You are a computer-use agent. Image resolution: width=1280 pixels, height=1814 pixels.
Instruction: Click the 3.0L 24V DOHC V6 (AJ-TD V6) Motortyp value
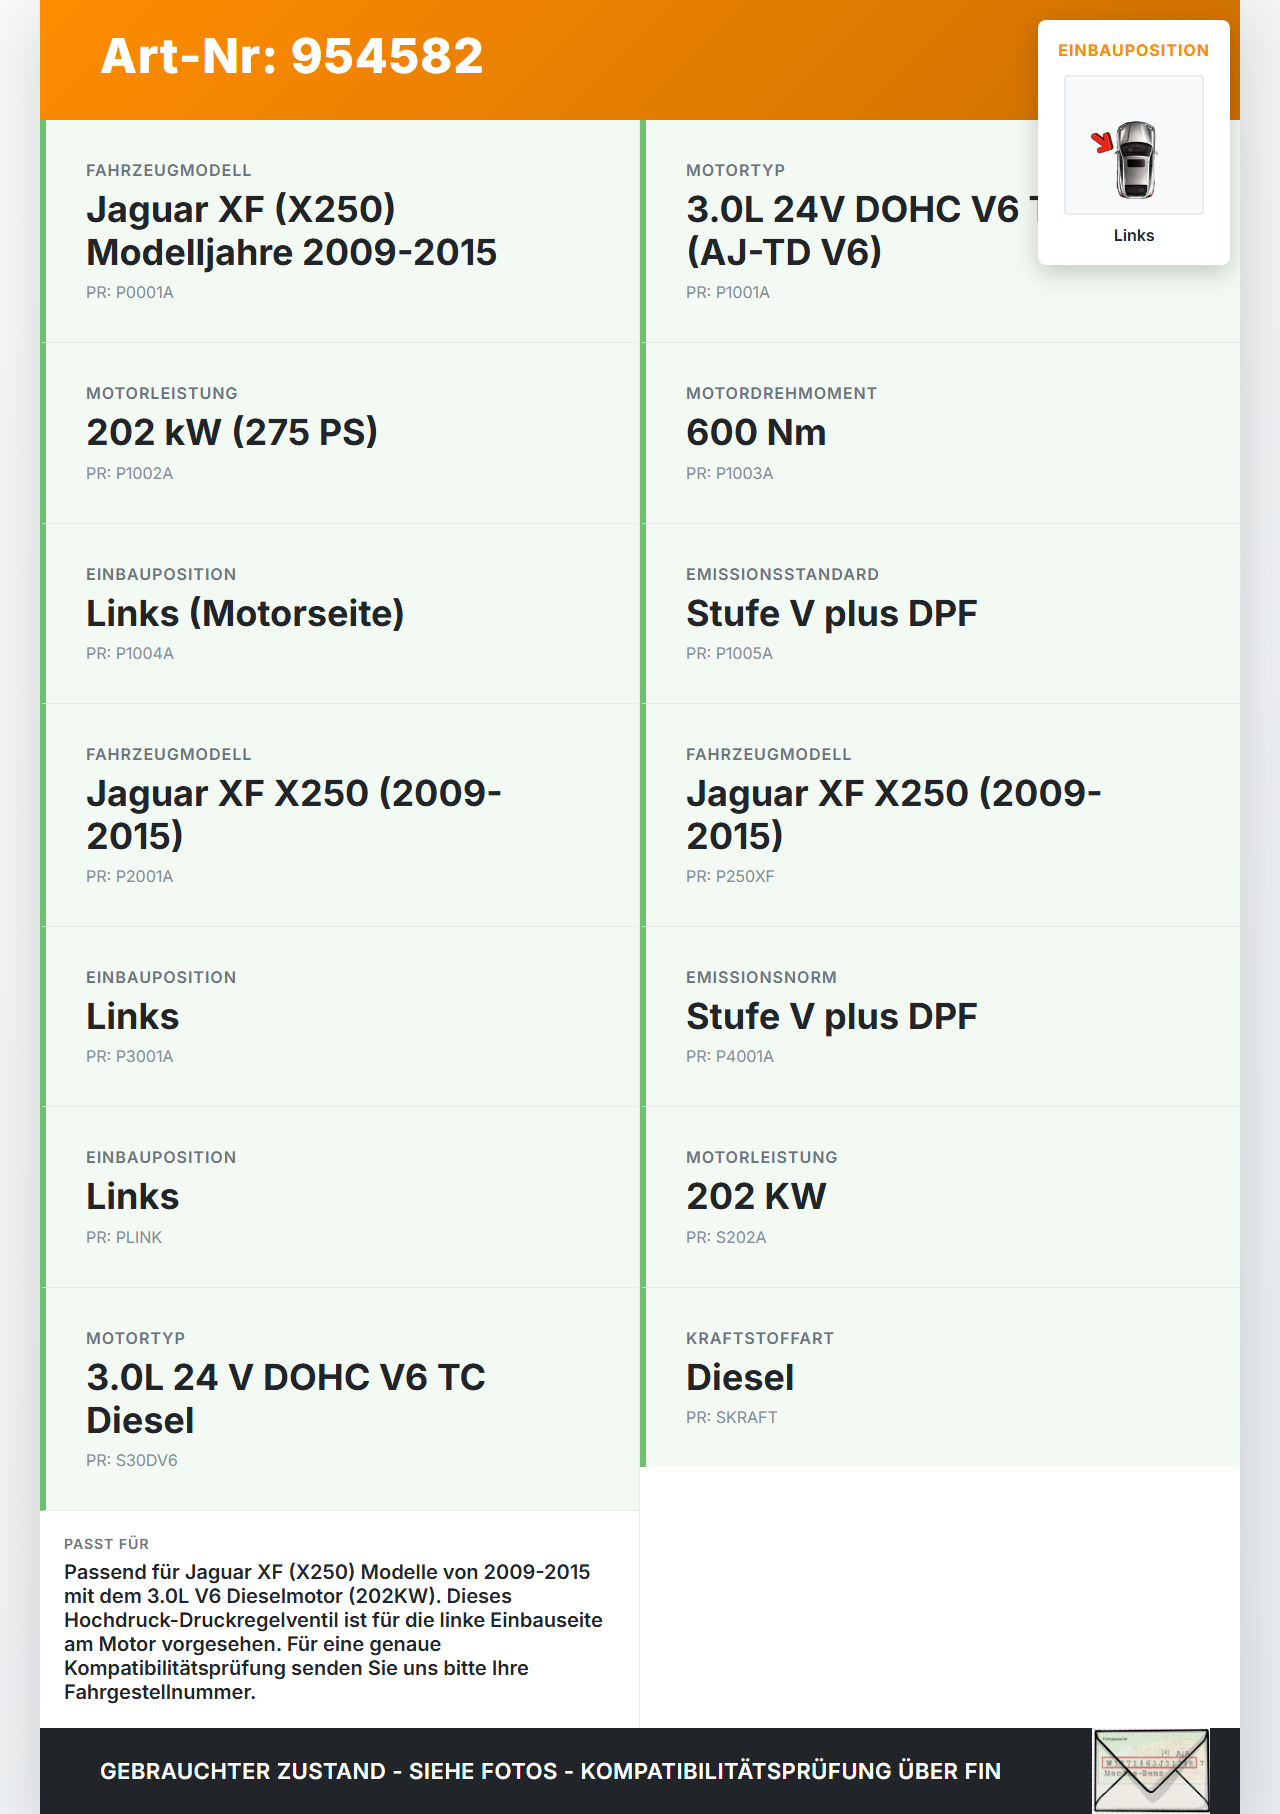860,231
